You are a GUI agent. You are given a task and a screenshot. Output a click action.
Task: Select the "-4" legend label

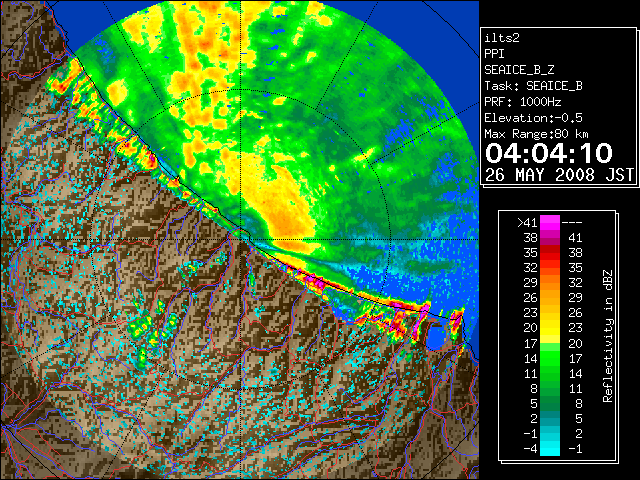(530, 449)
